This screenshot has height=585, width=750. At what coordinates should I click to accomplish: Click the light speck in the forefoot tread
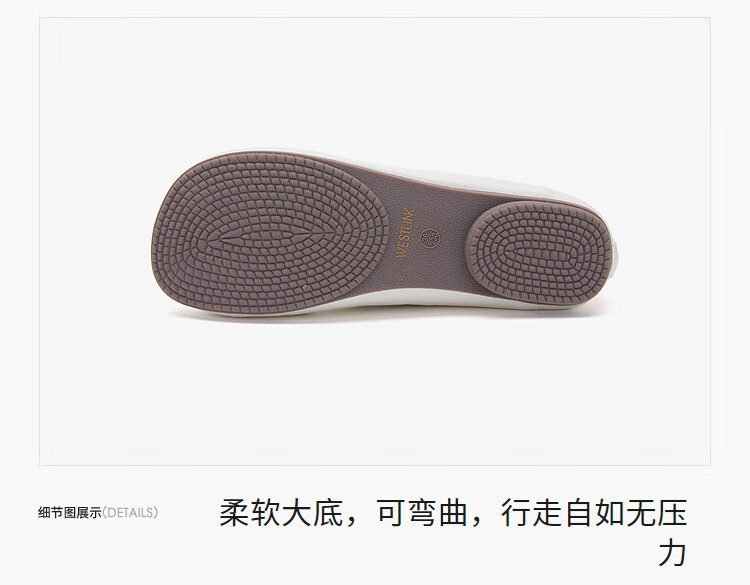point(303,288)
